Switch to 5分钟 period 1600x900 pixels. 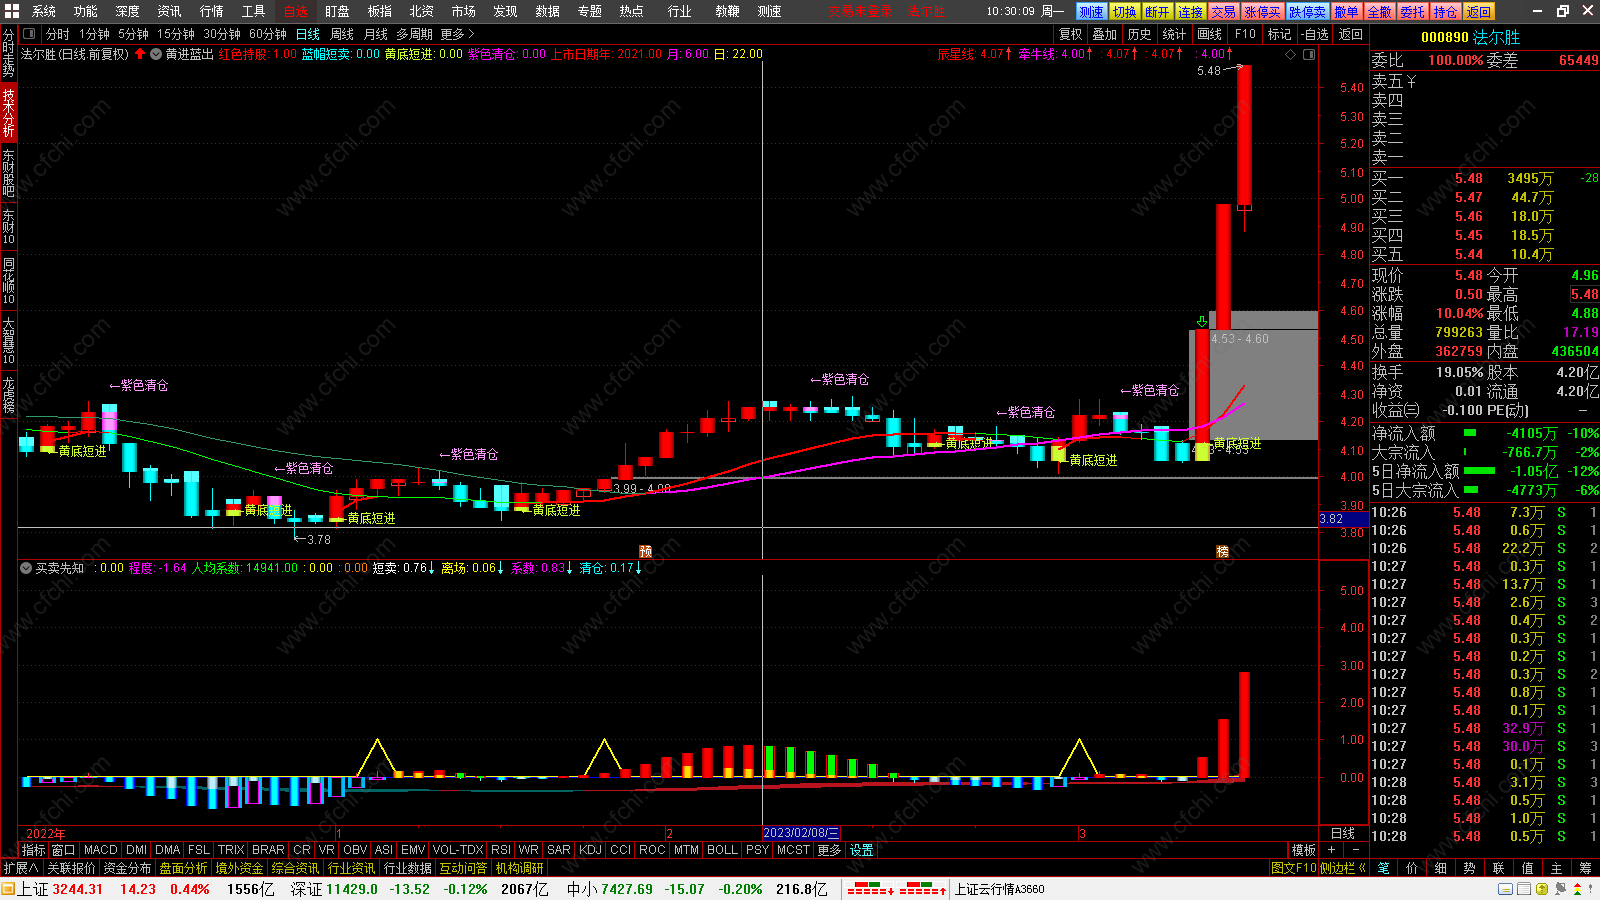pos(133,34)
